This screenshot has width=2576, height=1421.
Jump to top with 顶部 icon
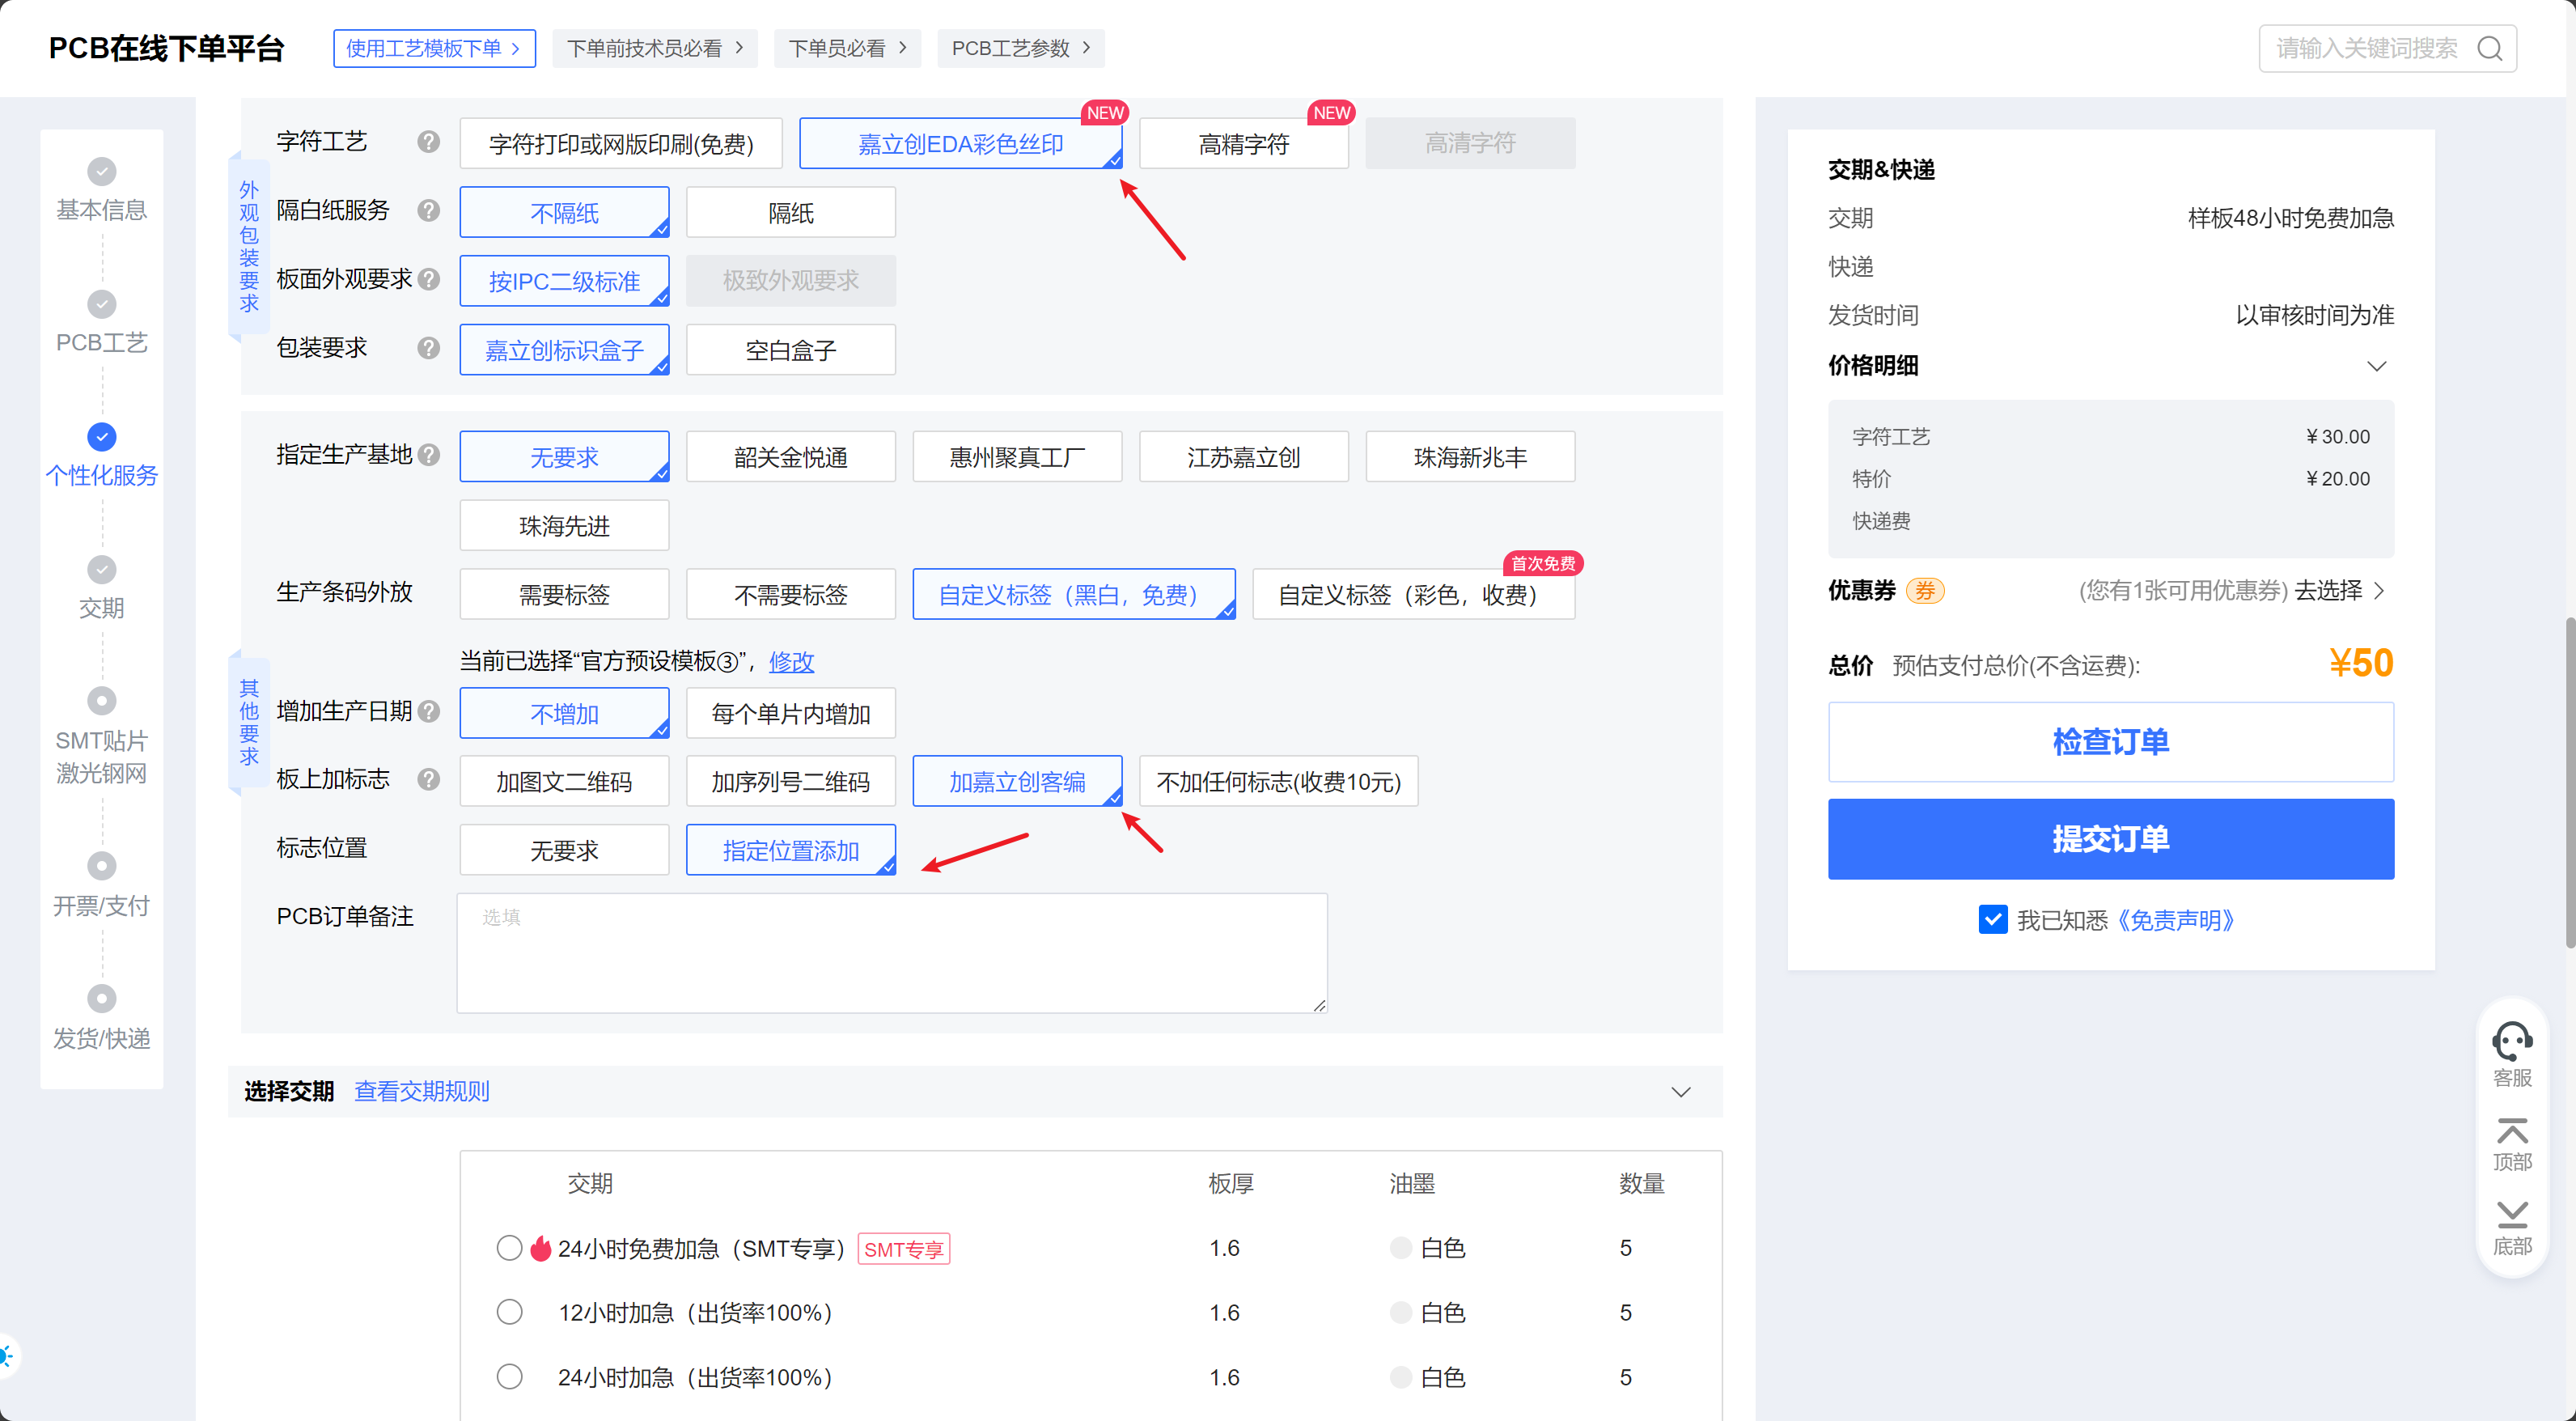(2511, 1133)
